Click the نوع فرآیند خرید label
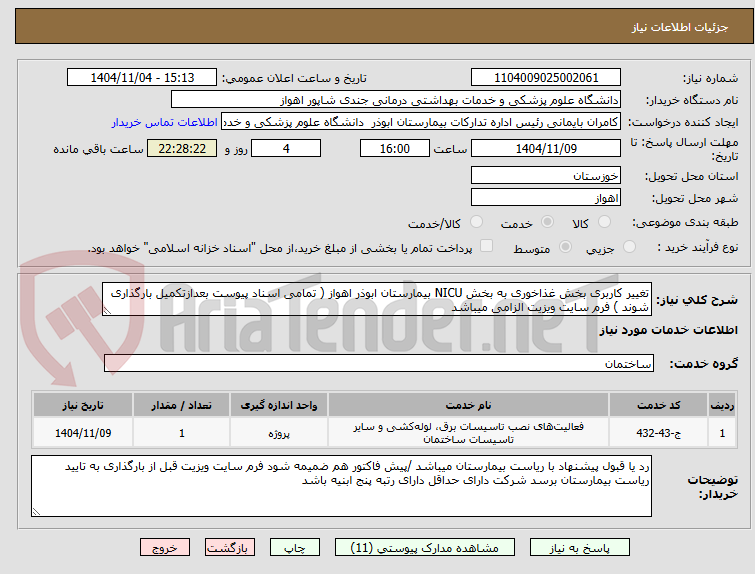 point(698,248)
